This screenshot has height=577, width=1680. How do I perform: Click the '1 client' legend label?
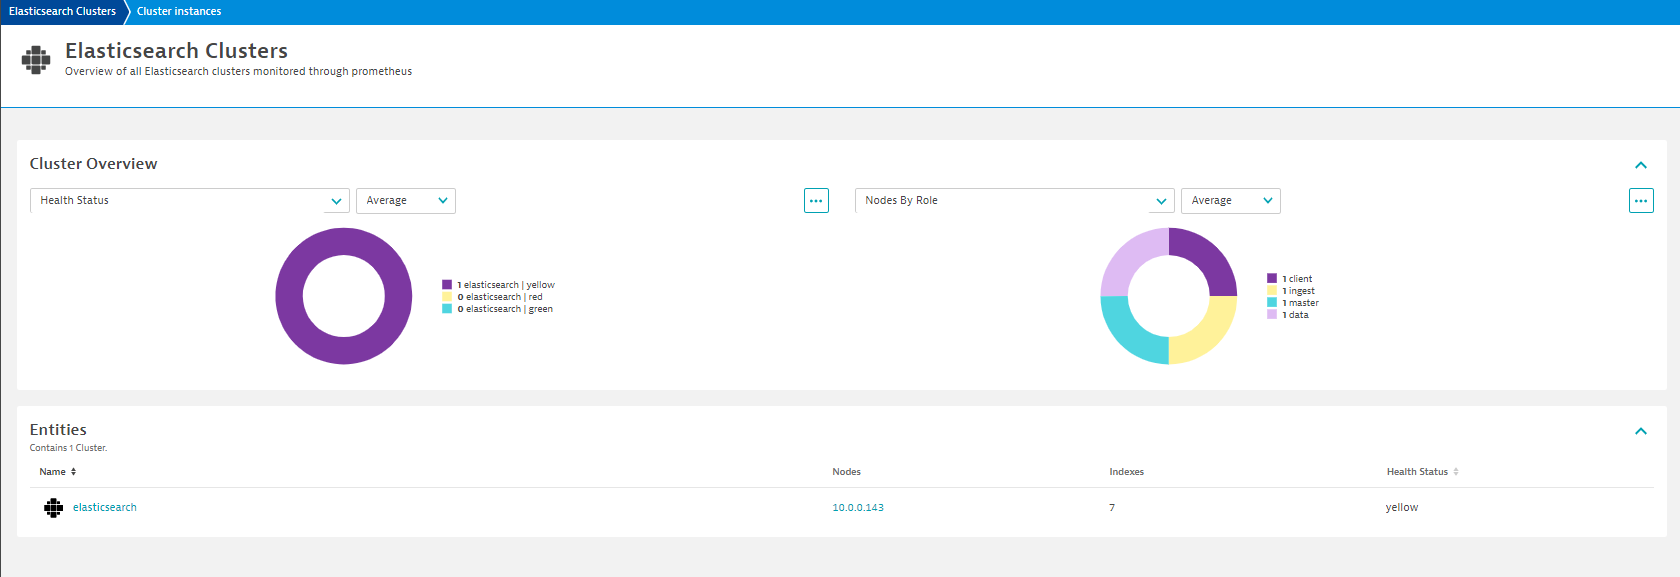[1297, 279]
